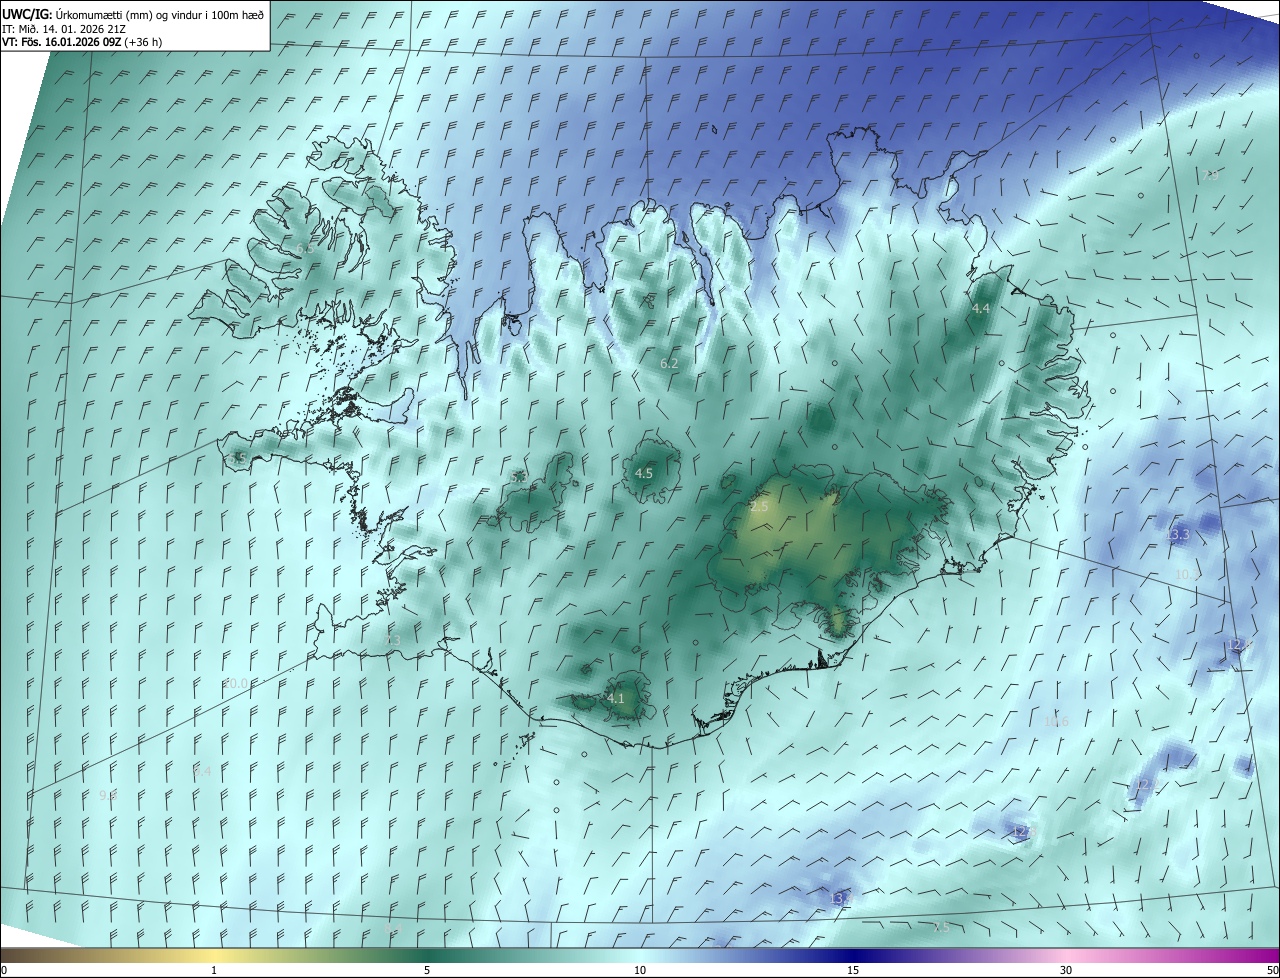The image size is (1280, 978).
Task: Click the "2.5" value on the large glacier
Action: tap(759, 508)
